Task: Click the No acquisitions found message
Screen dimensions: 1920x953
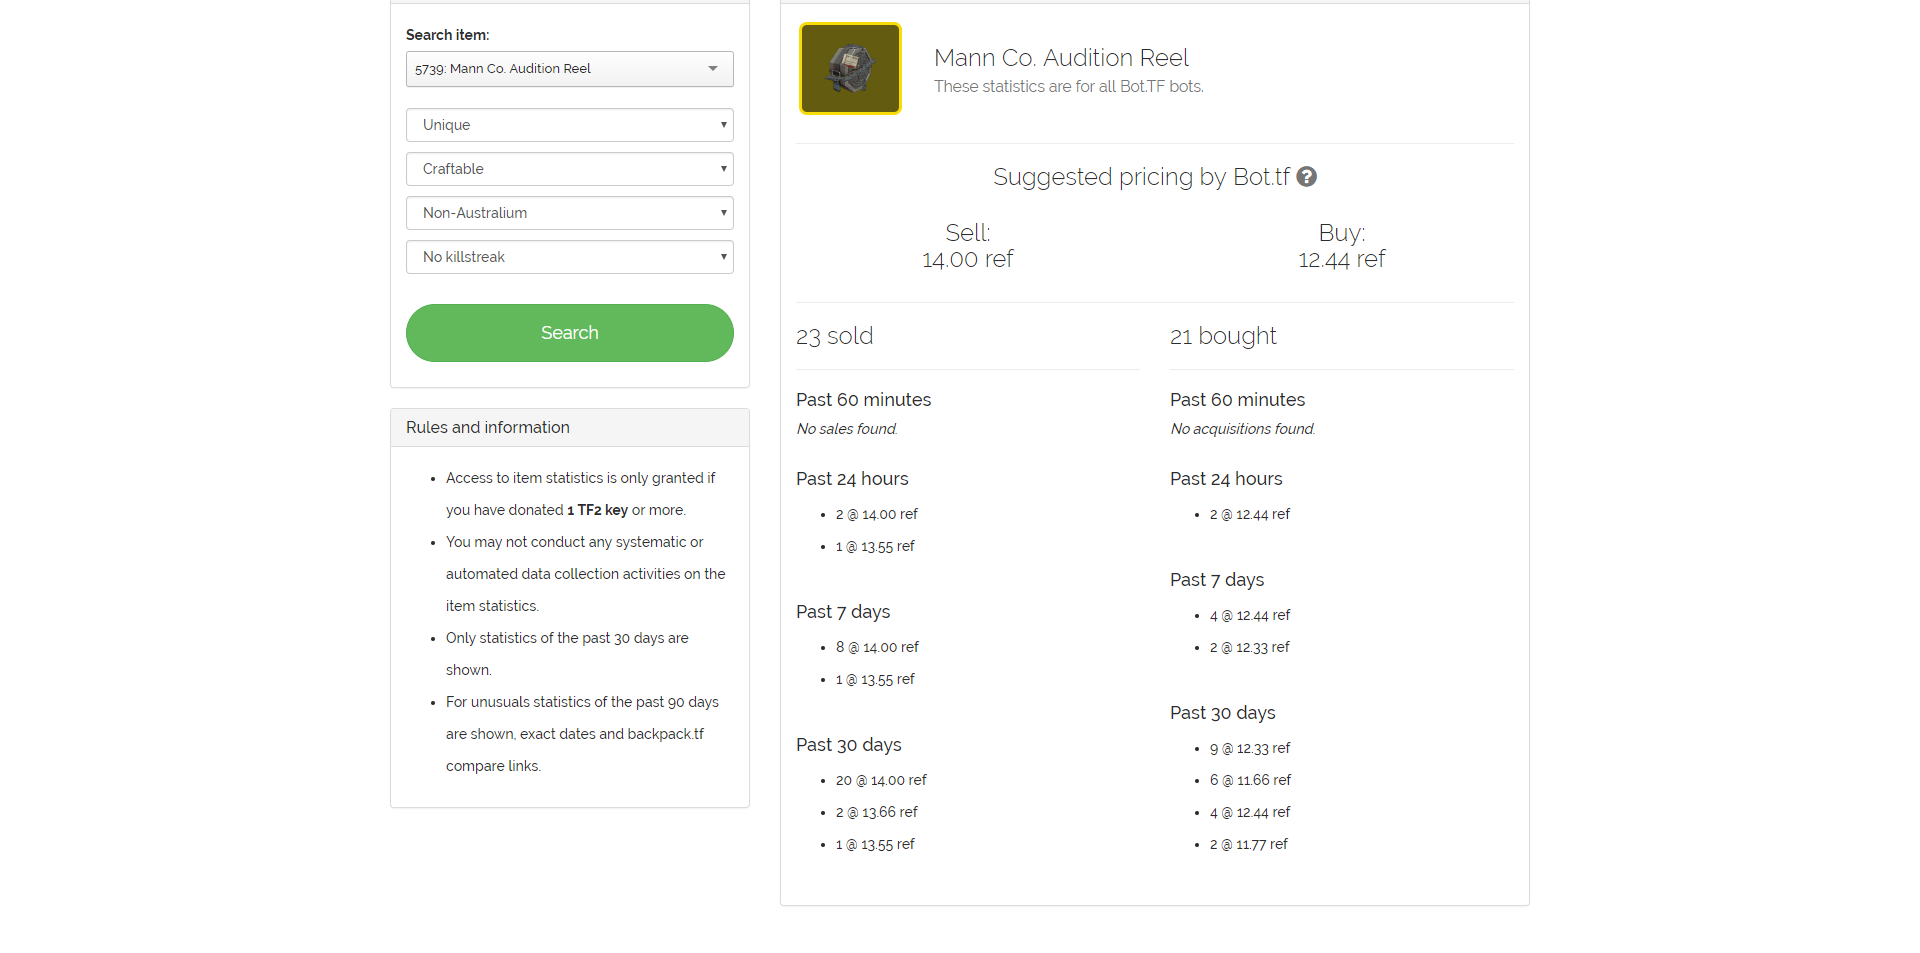Action: [1242, 429]
